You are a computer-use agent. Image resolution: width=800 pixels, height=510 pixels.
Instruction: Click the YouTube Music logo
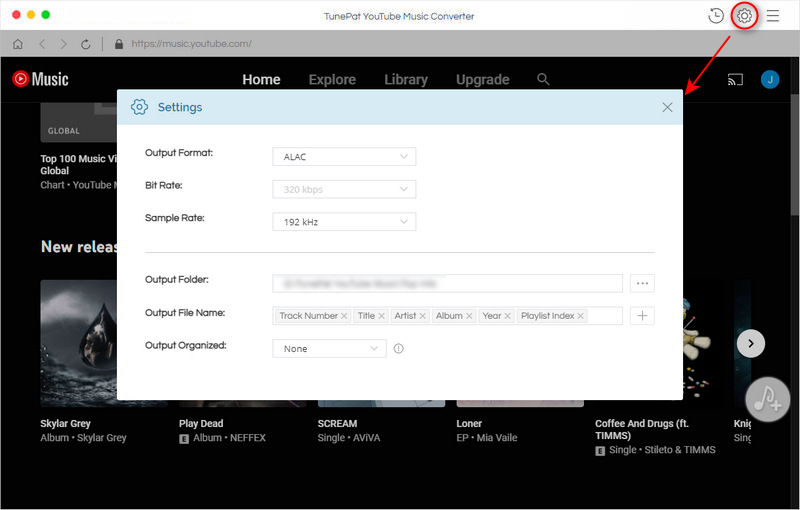40,79
